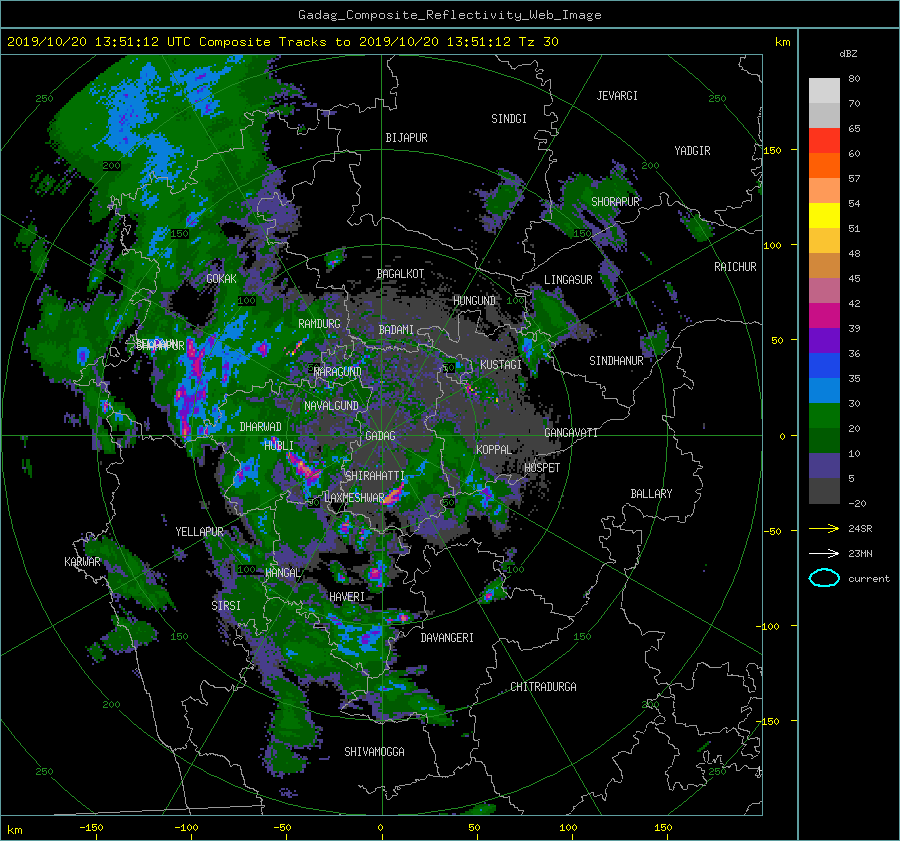The width and height of the screenshot is (900, 841).
Task: Click the CHITRADURGA city label
Action: tap(543, 687)
